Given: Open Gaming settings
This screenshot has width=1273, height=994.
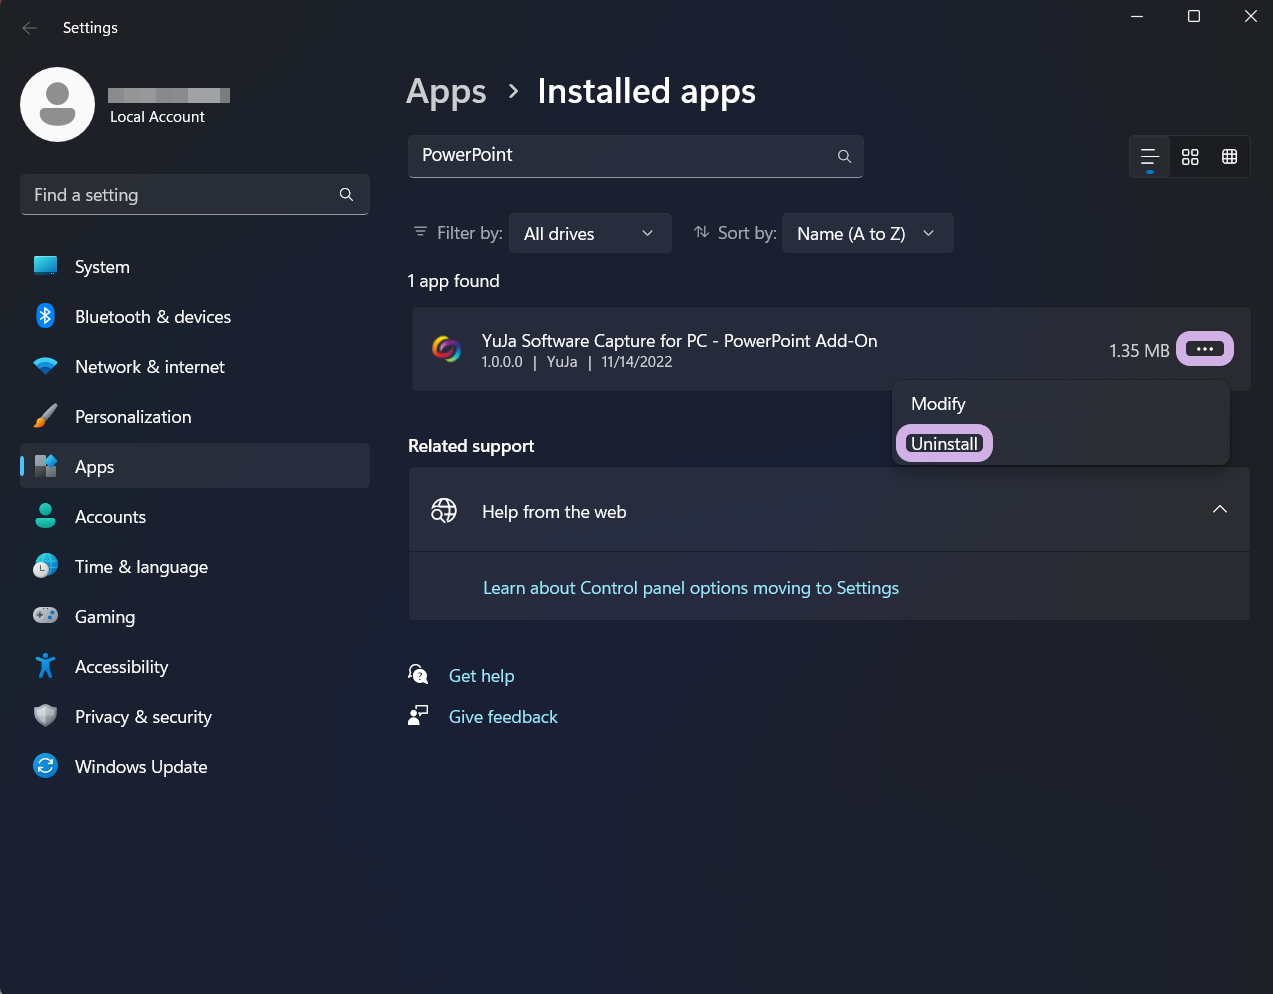Looking at the screenshot, I should pyautogui.click(x=195, y=617).
